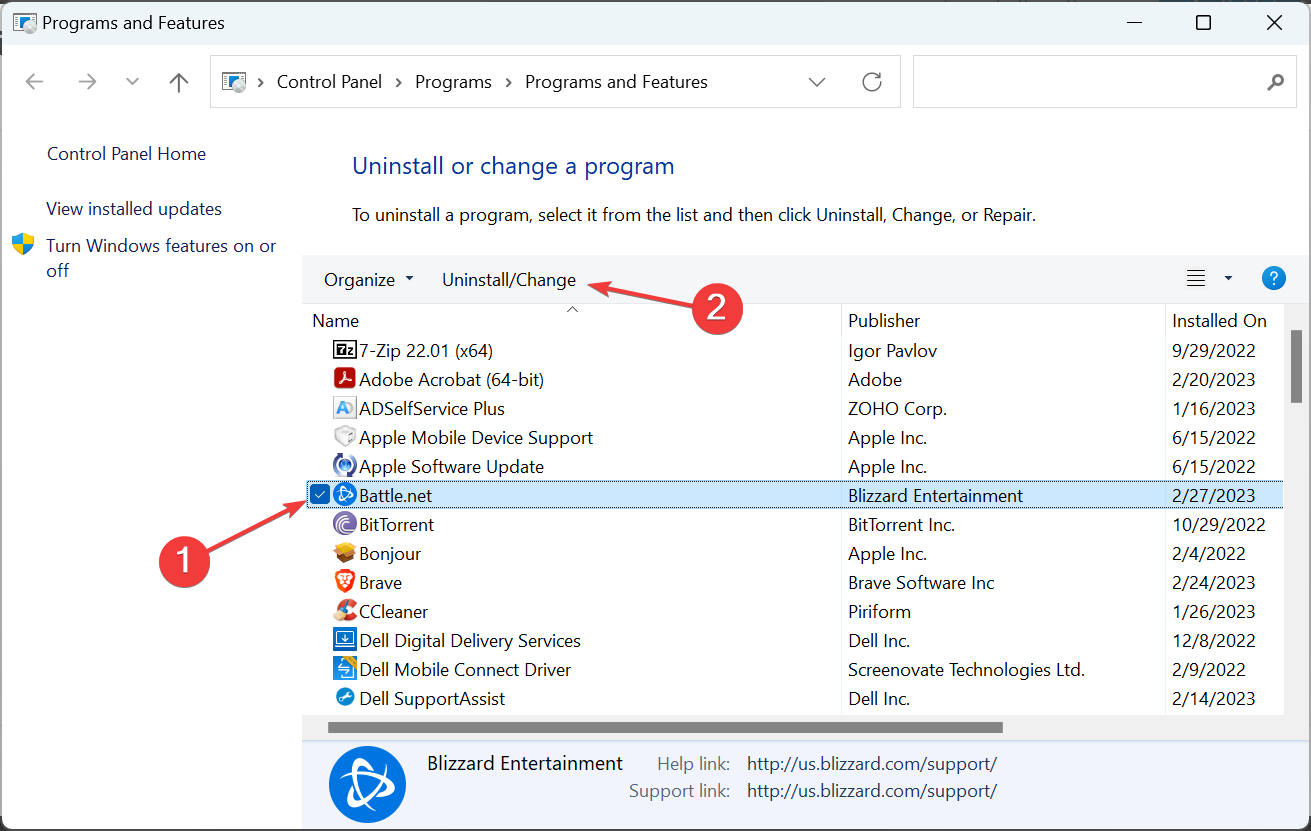Change view using the view icon
Viewport: 1311px width, 831px height.
1196,279
